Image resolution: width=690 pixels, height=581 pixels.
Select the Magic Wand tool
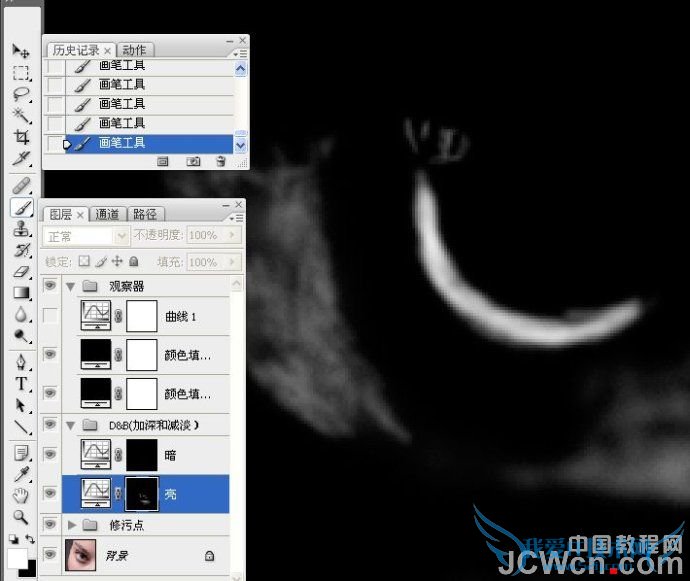point(21,115)
